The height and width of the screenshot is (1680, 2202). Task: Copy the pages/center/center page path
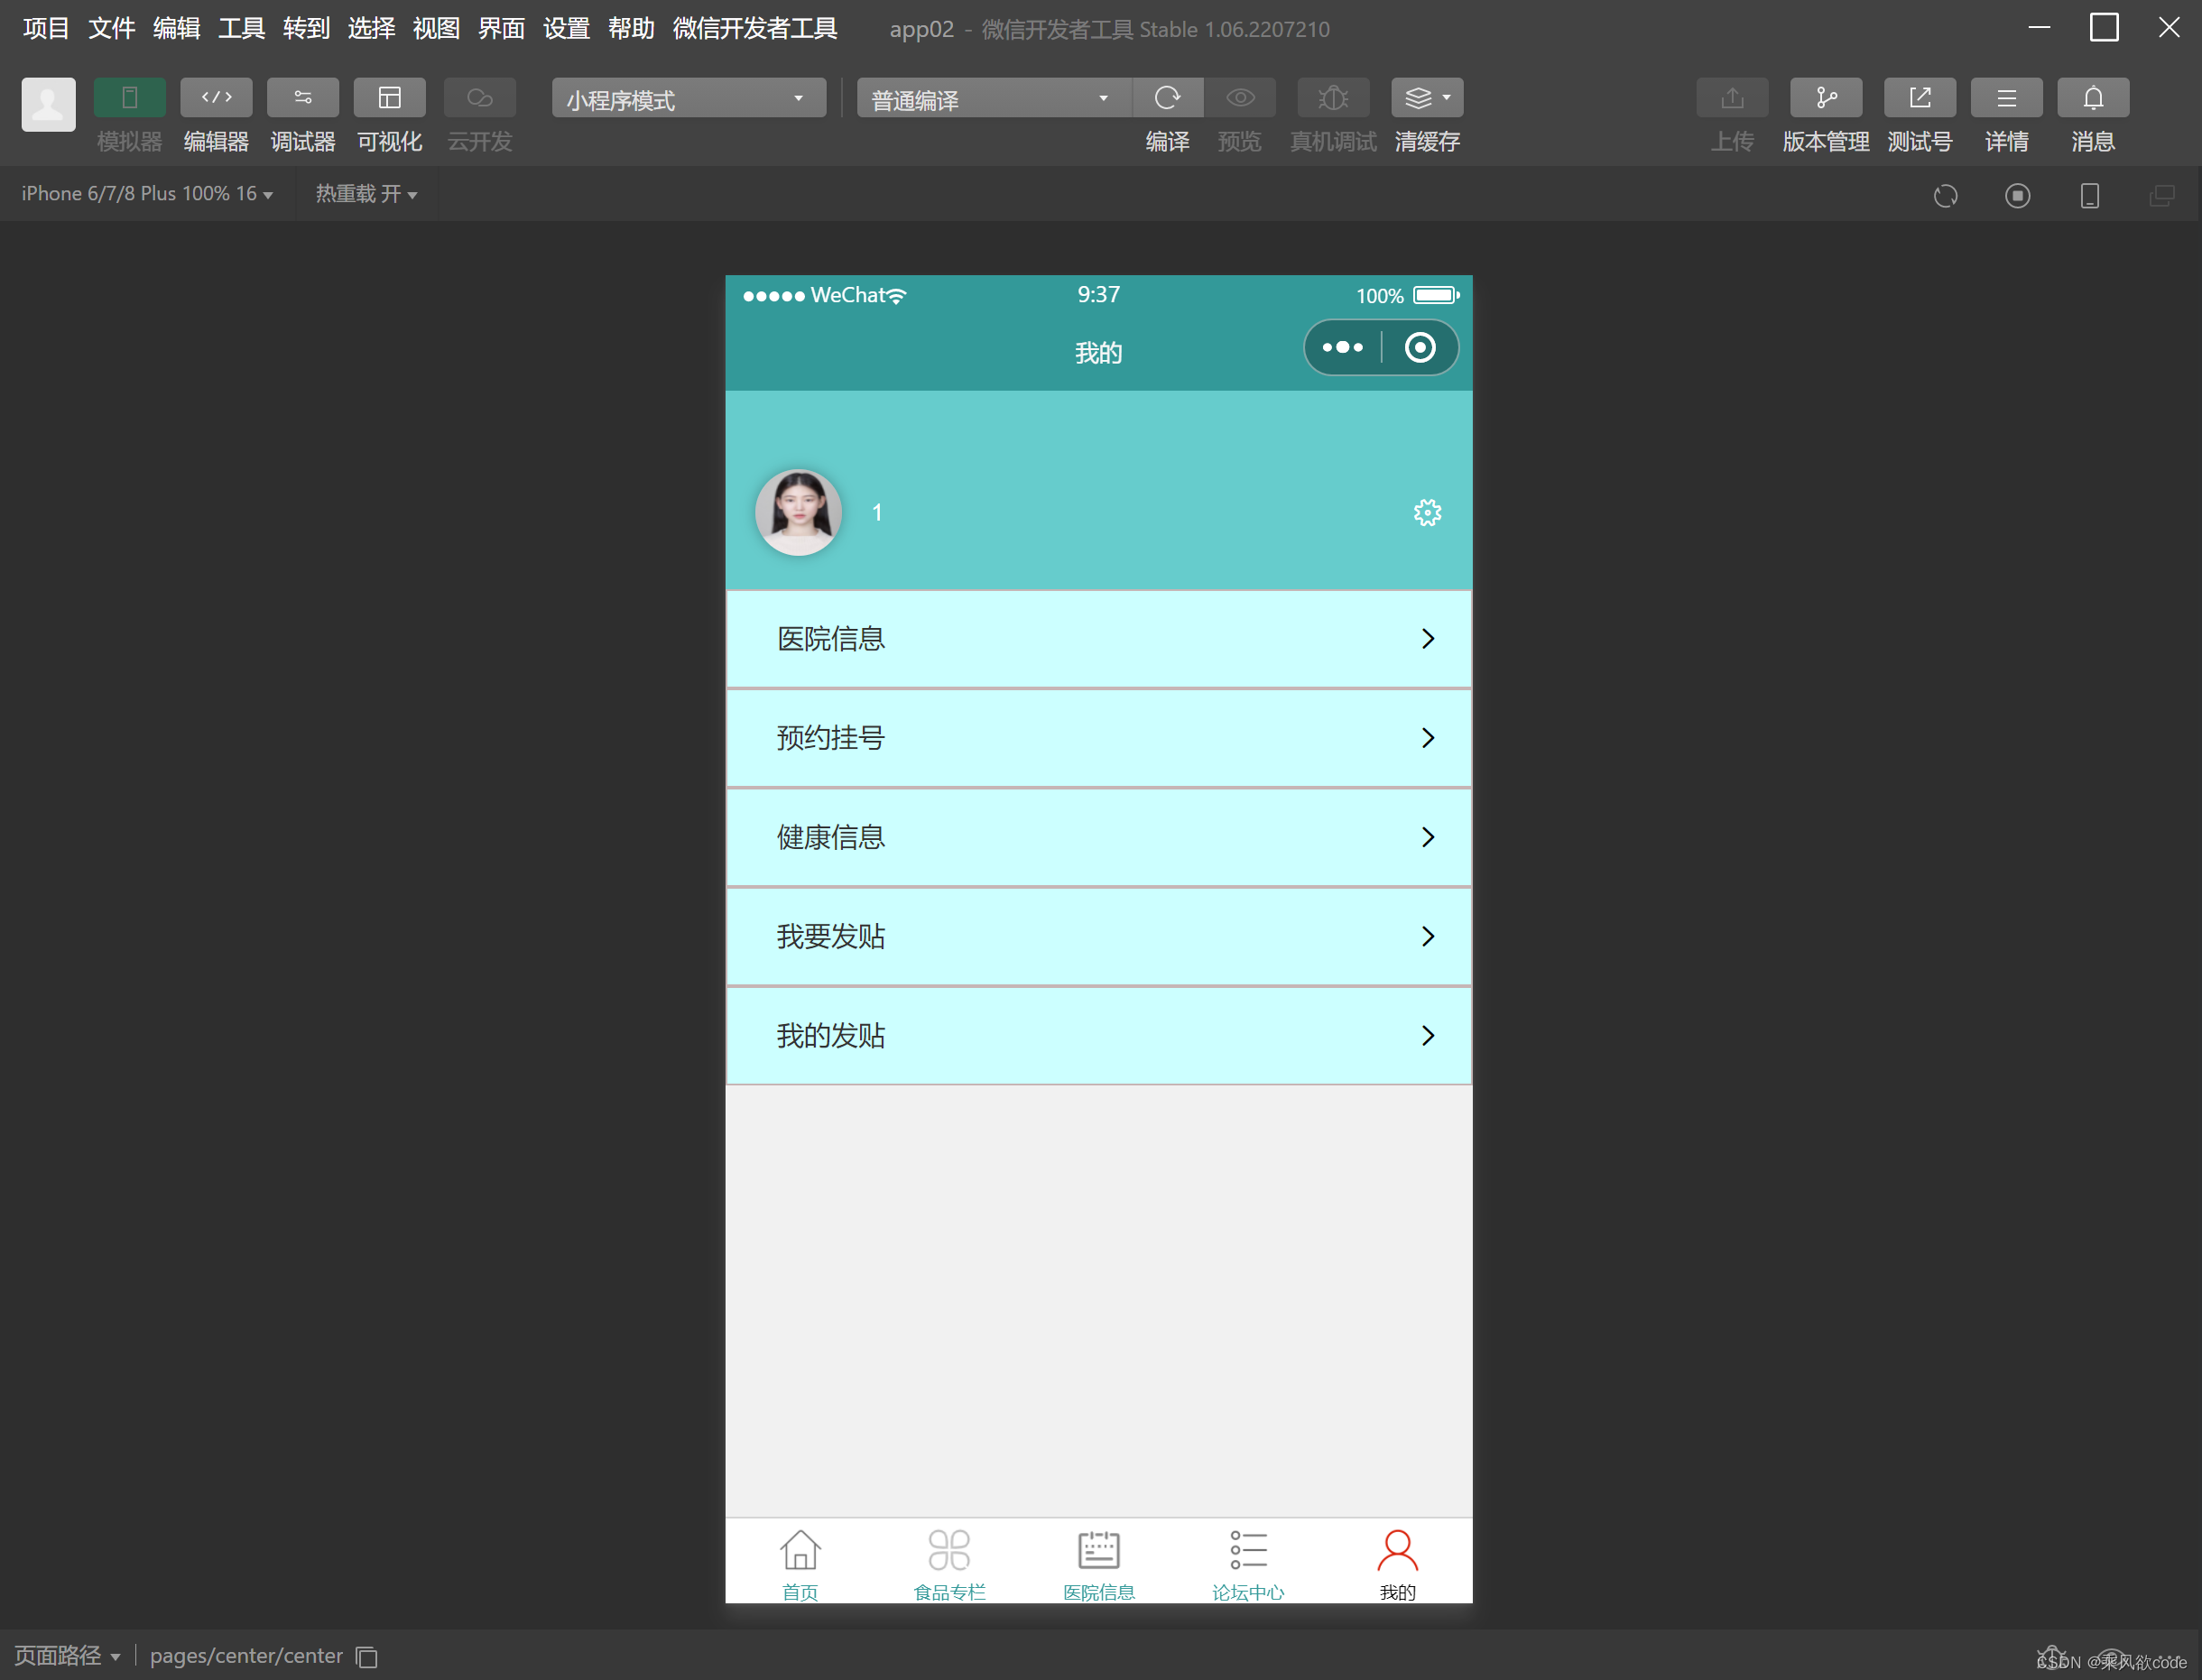tap(366, 1656)
